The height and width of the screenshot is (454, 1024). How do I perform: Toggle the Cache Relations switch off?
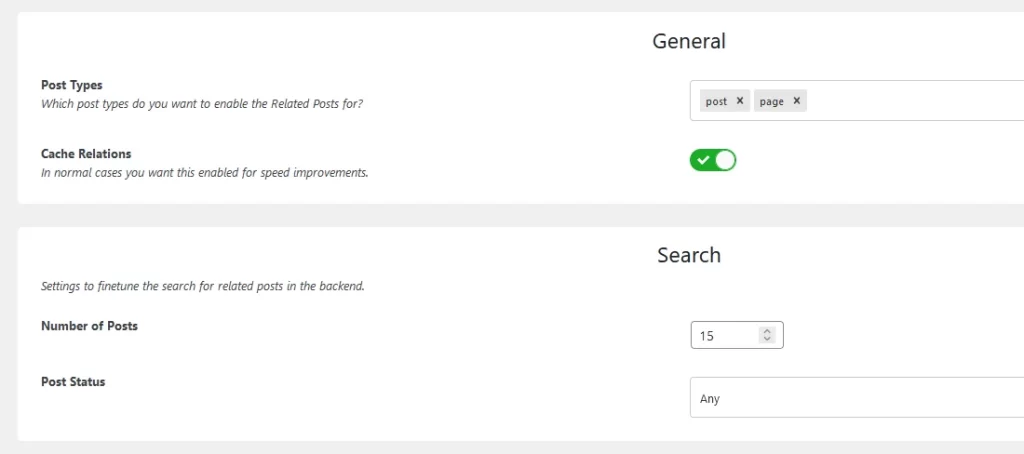[712, 160]
